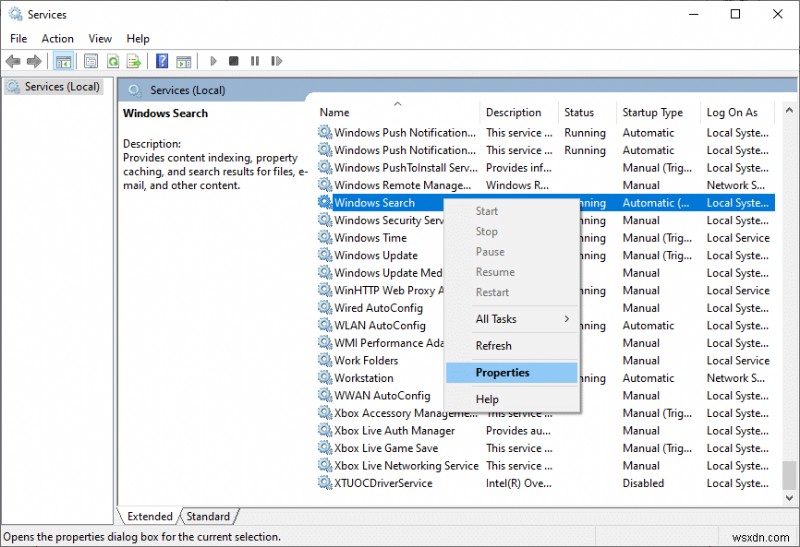The height and width of the screenshot is (547, 800).
Task: Toggle the show/hide action pane icon
Action: (184, 62)
